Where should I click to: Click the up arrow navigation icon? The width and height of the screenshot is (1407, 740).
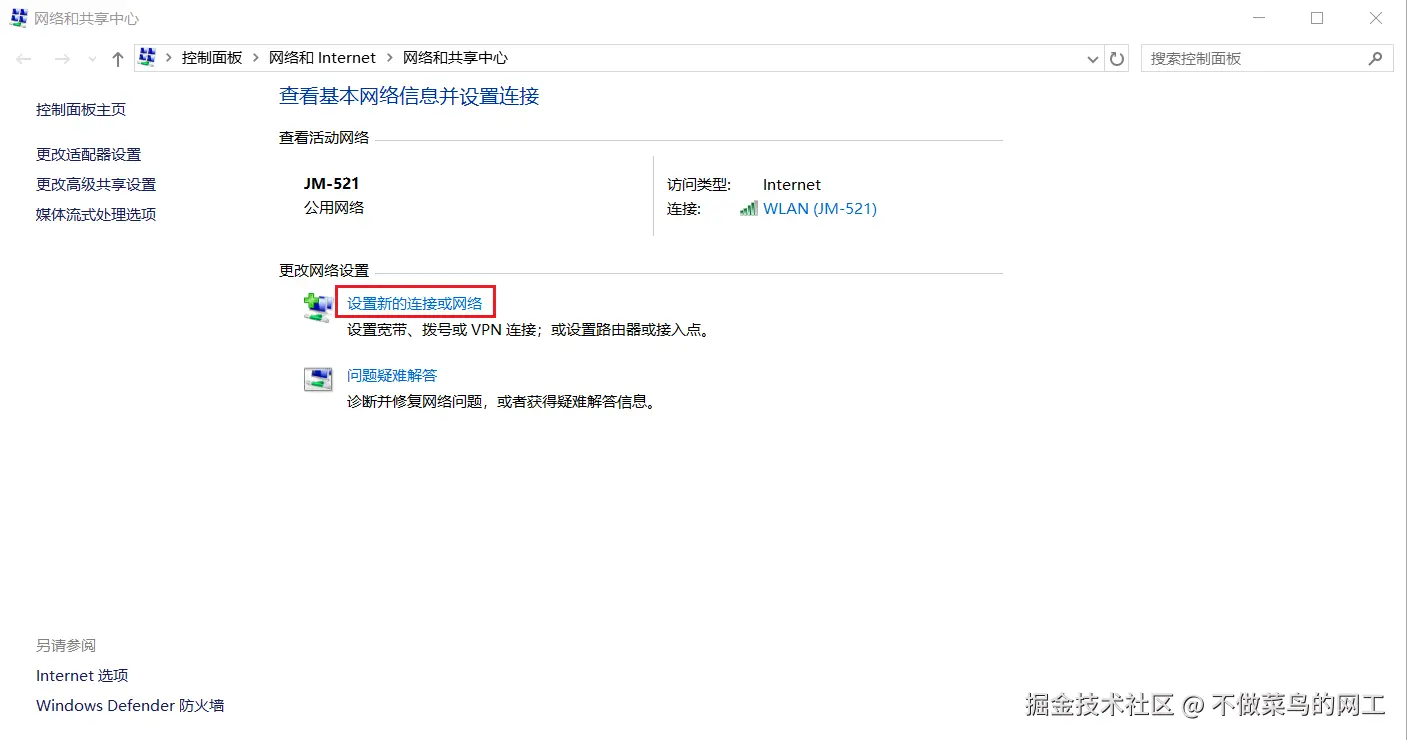tap(117, 58)
